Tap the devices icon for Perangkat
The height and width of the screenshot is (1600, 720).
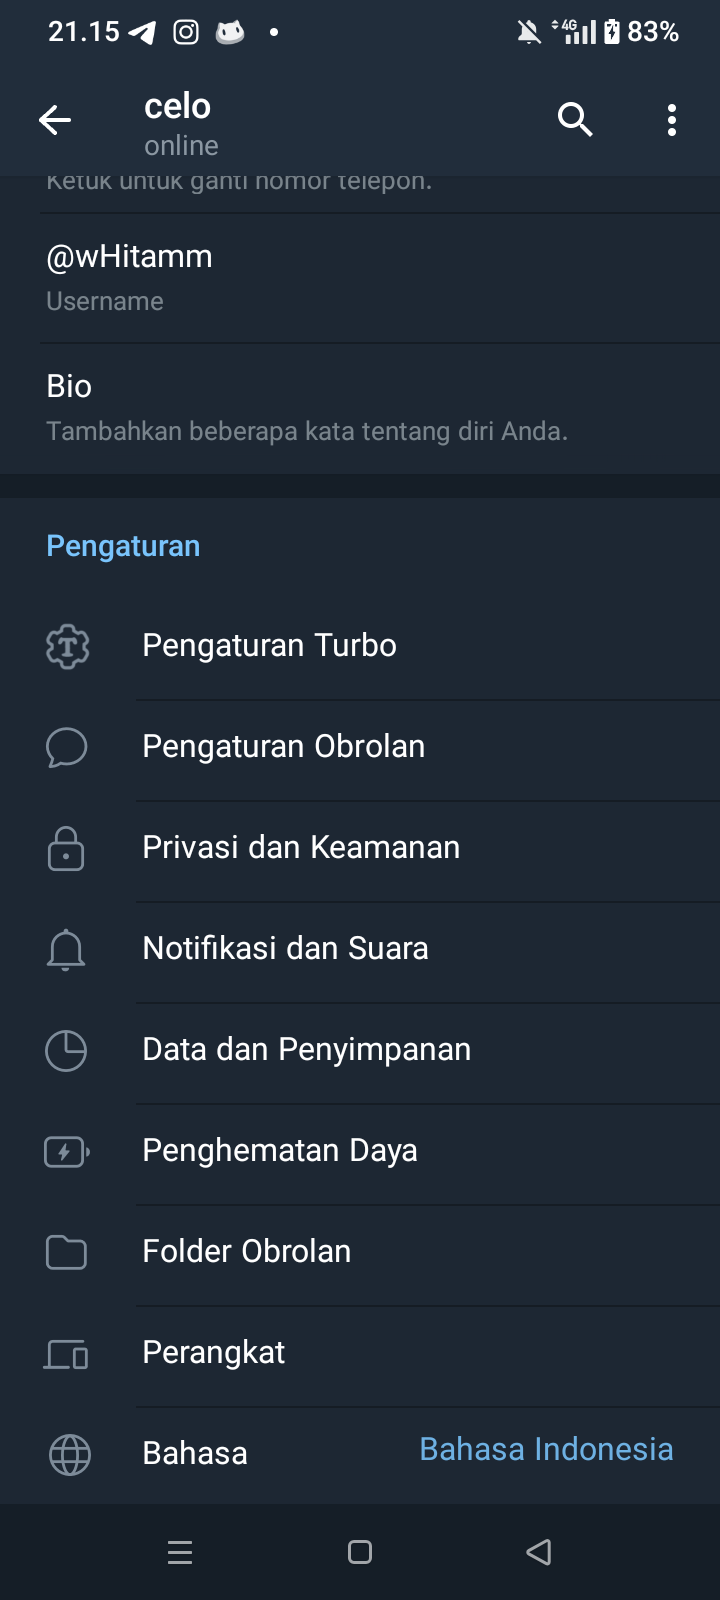(x=67, y=1354)
